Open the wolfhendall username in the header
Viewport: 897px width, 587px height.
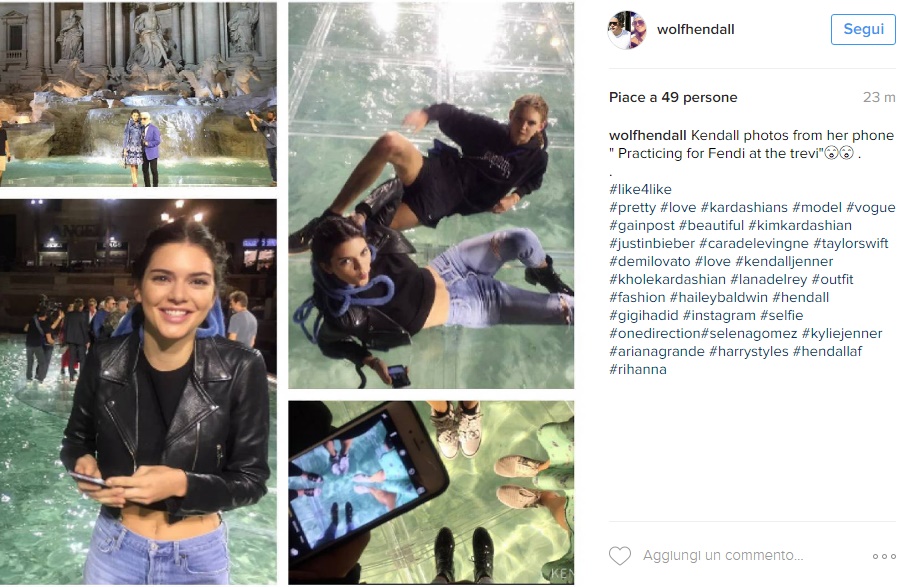point(696,30)
